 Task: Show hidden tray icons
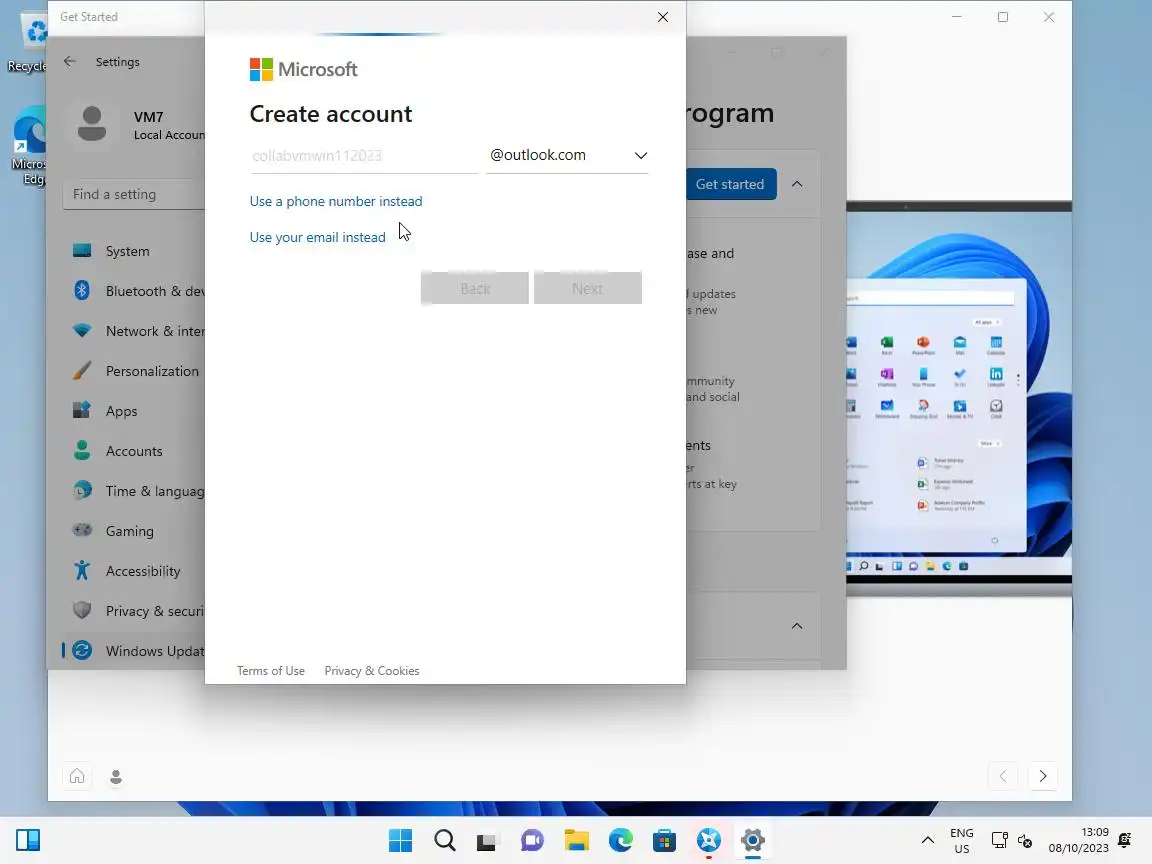pyautogui.click(x=928, y=840)
